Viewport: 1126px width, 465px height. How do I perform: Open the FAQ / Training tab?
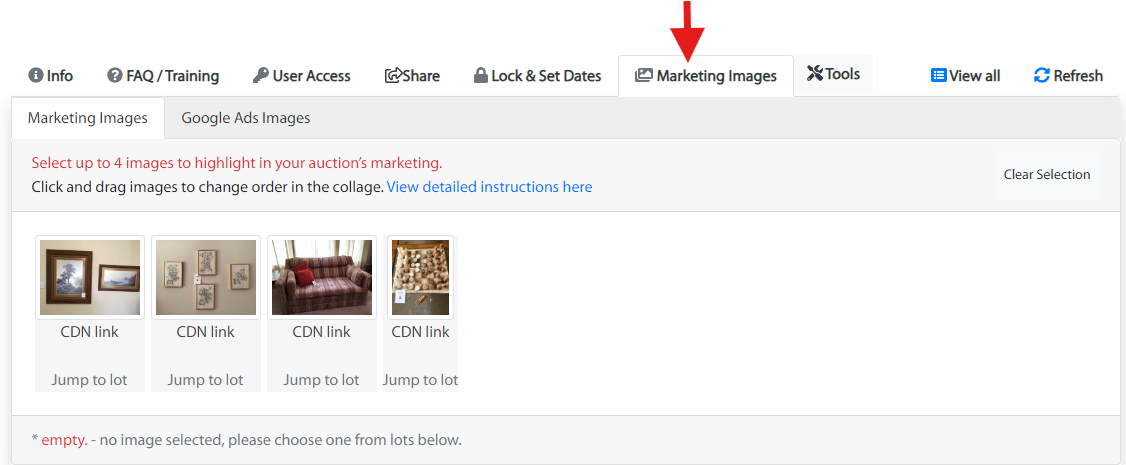[163, 75]
